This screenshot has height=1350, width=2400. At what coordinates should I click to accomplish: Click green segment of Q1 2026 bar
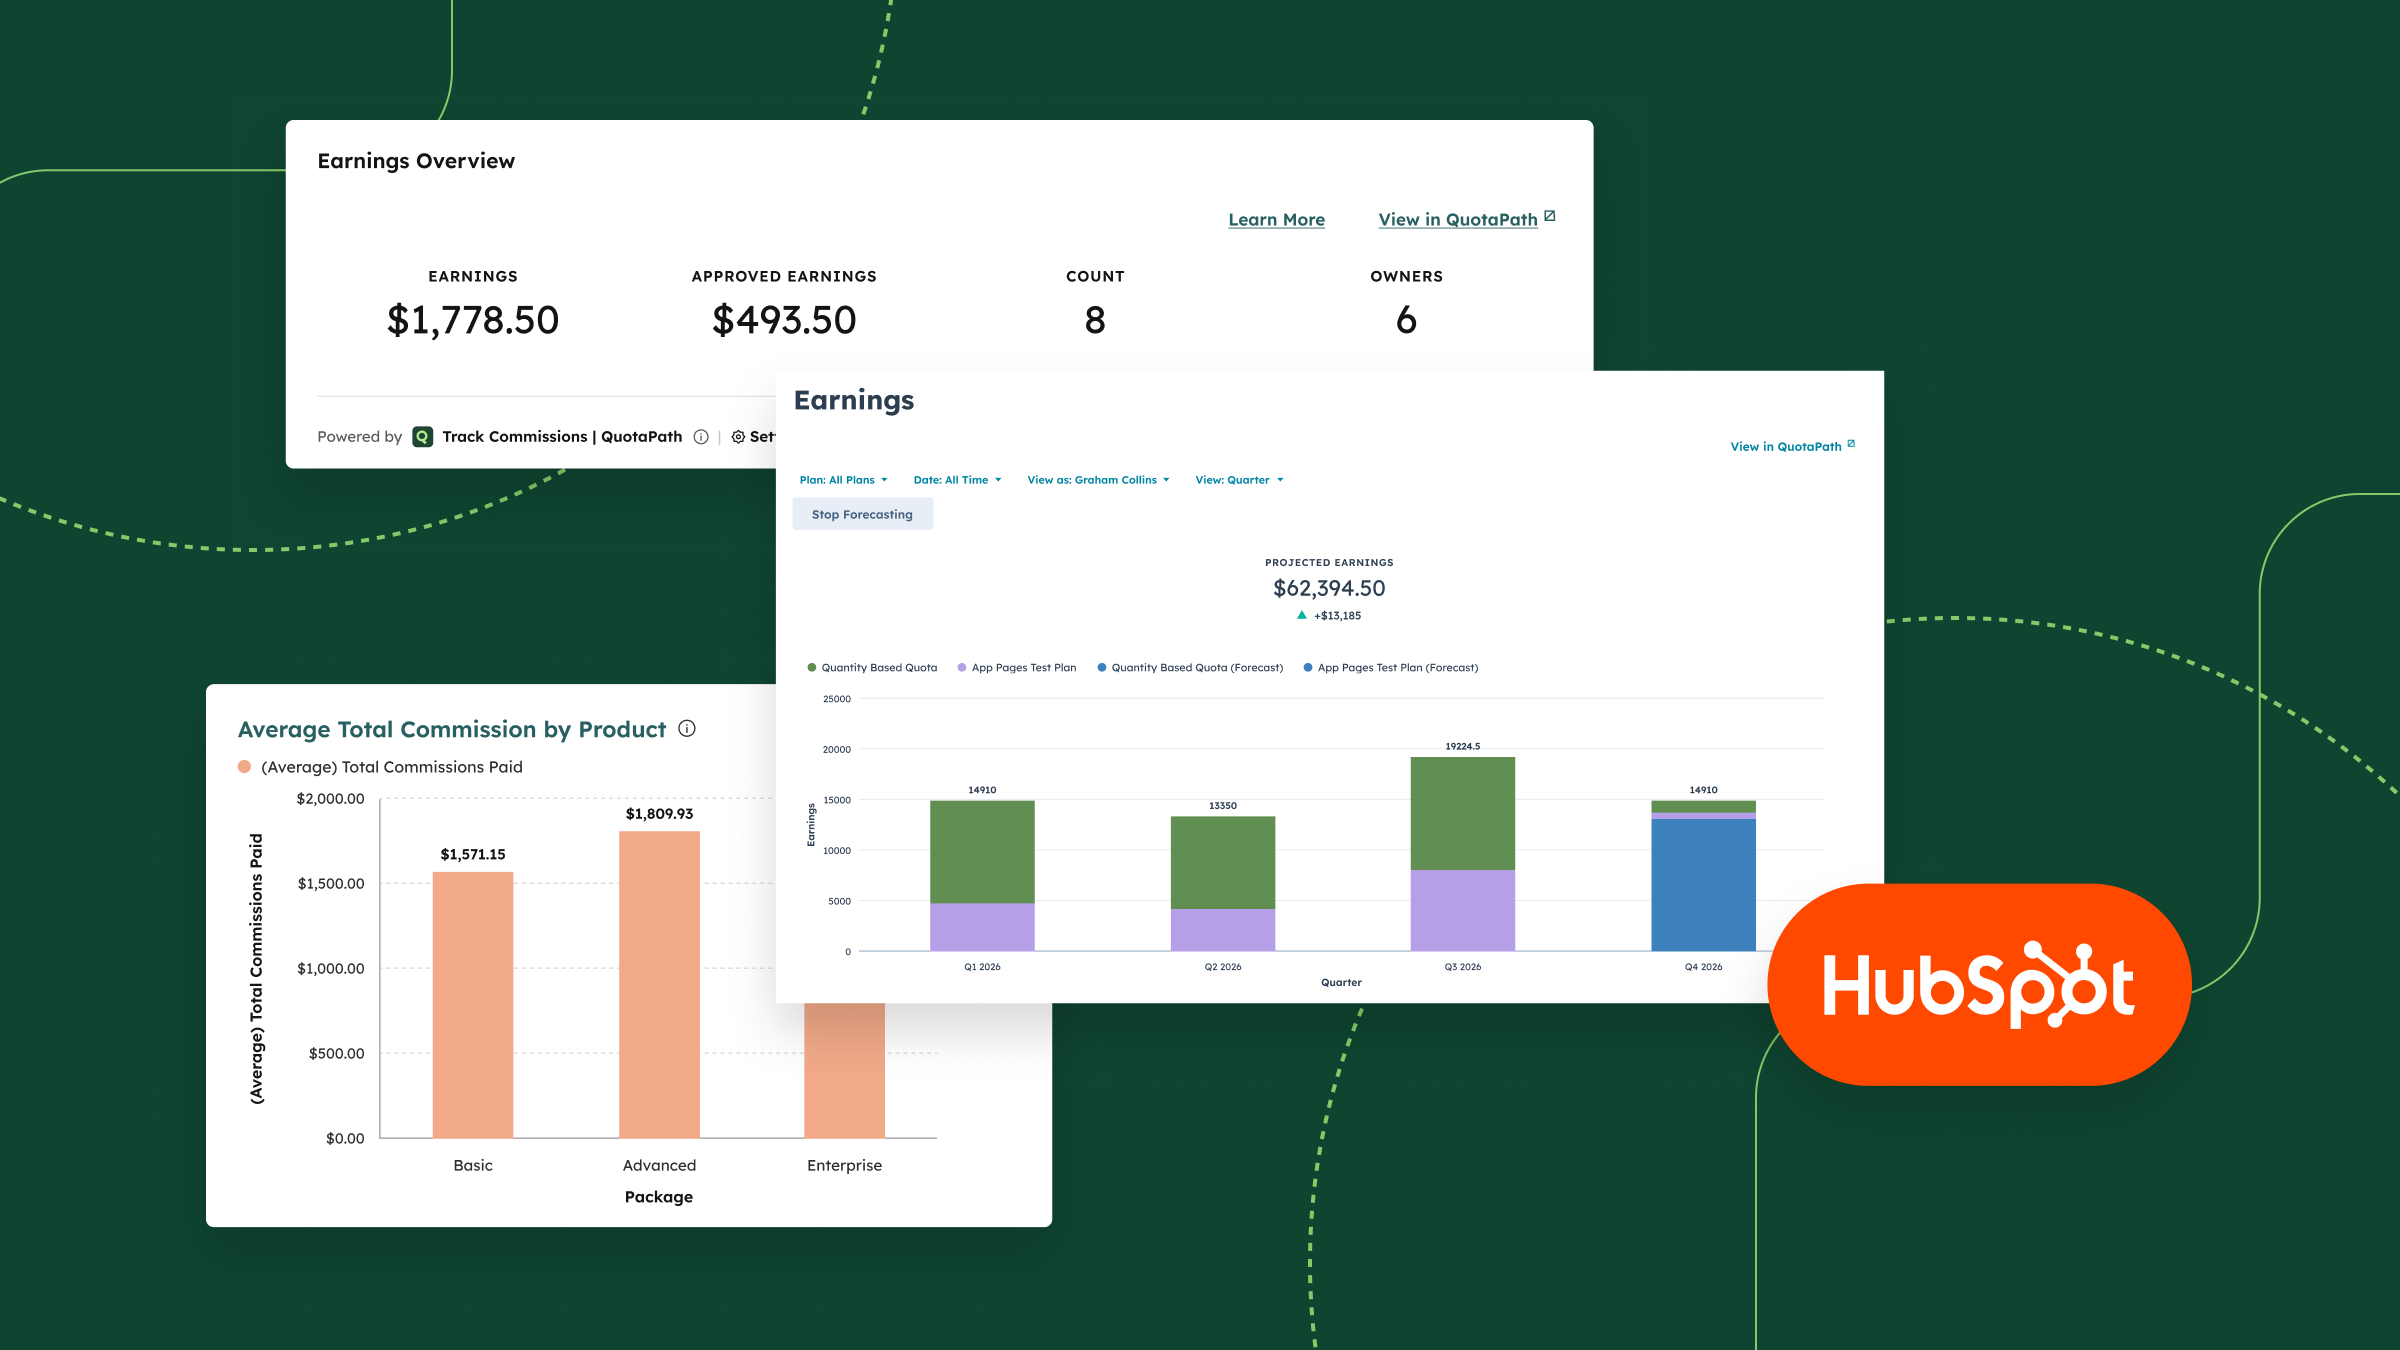(982, 852)
